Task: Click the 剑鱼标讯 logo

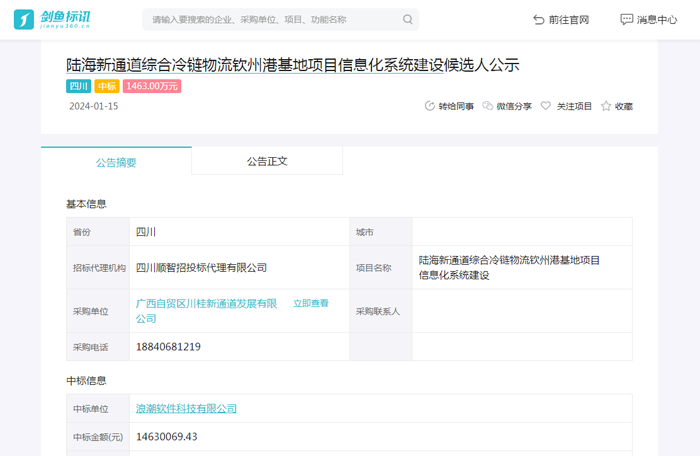Action: 52,20
